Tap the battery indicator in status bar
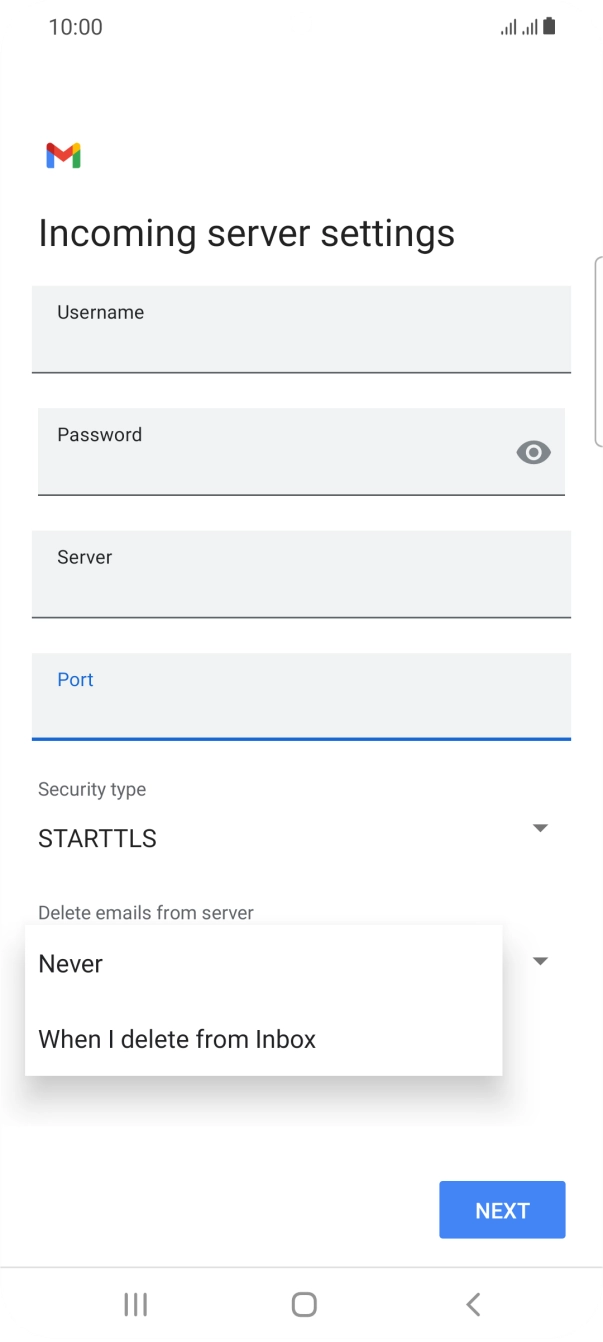Viewport: 603px width, 1342px height. pyautogui.click(x=548, y=27)
